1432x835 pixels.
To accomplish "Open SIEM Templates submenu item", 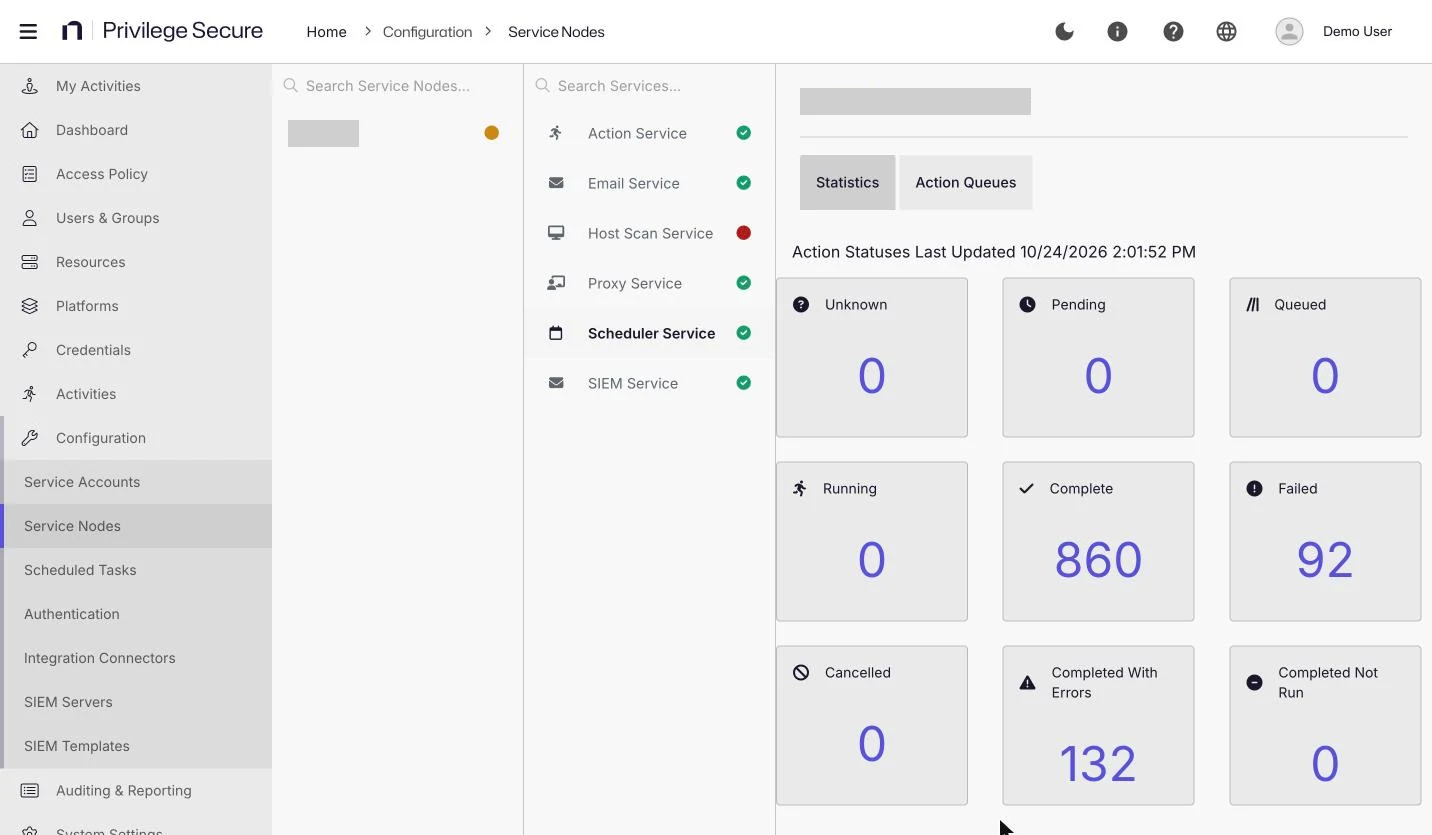I will [136, 746].
